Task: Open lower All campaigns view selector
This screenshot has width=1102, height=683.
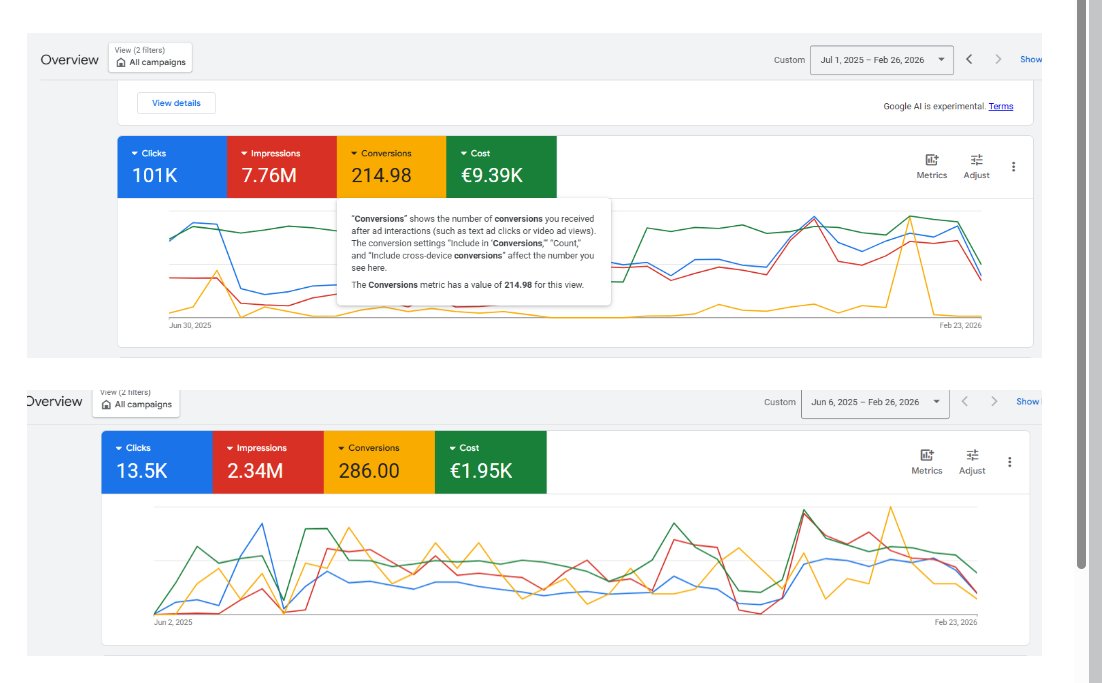Action: click(136, 403)
